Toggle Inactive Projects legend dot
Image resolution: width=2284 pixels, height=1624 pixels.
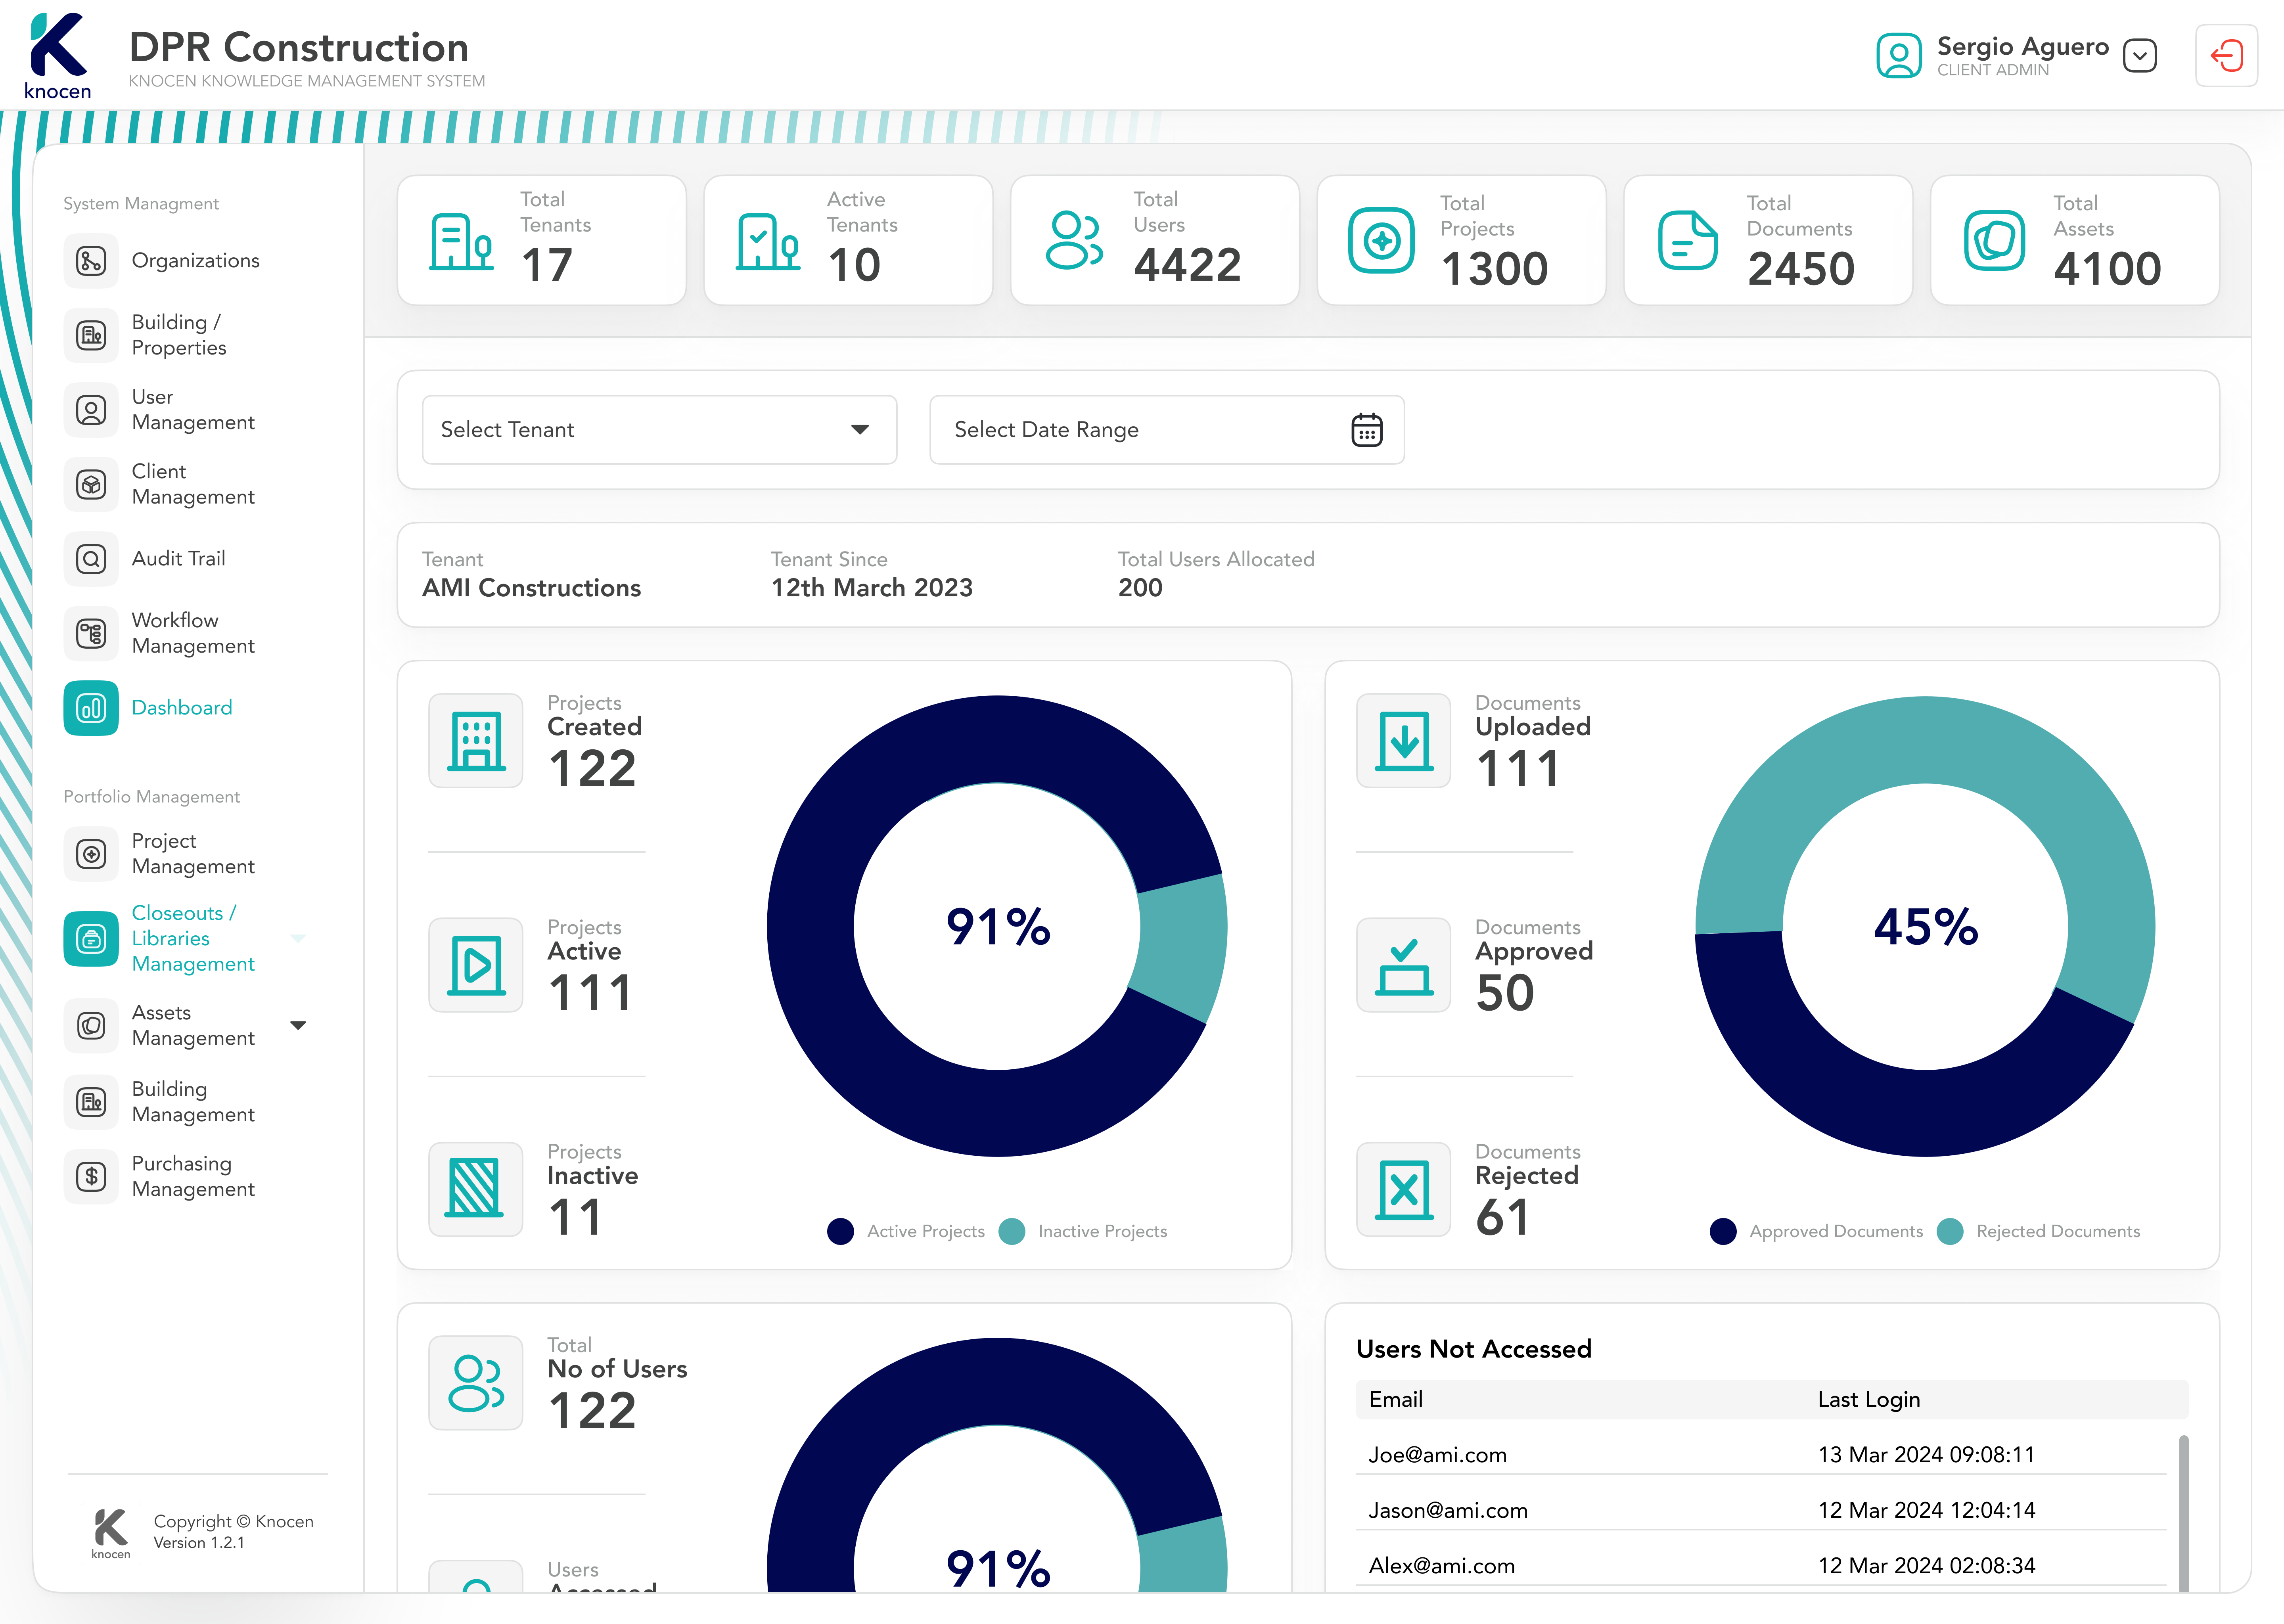click(1012, 1231)
